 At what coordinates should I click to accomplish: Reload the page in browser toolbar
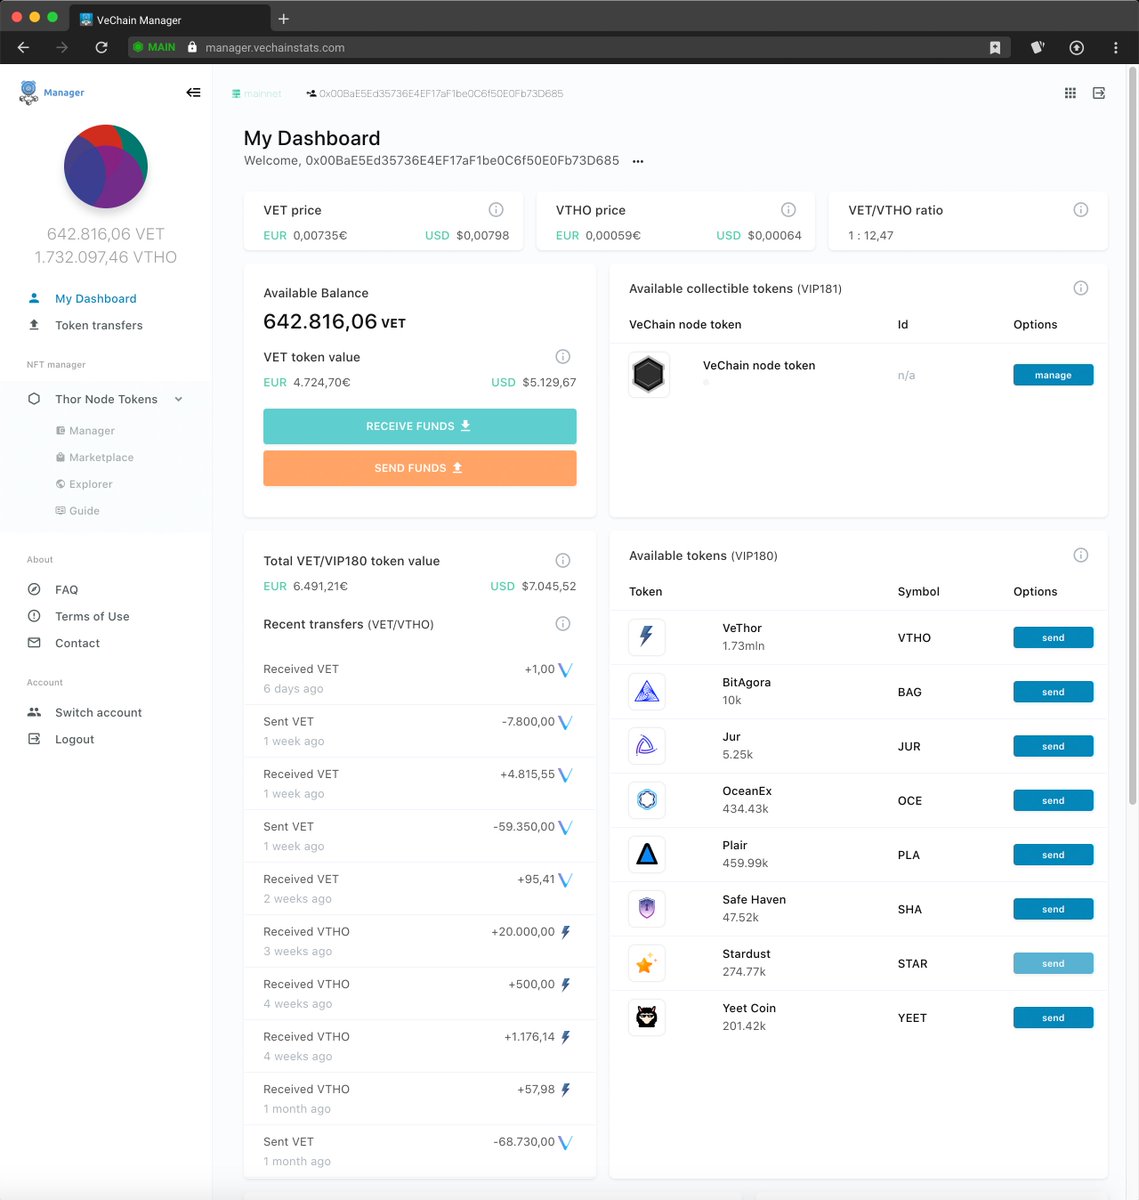101,47
